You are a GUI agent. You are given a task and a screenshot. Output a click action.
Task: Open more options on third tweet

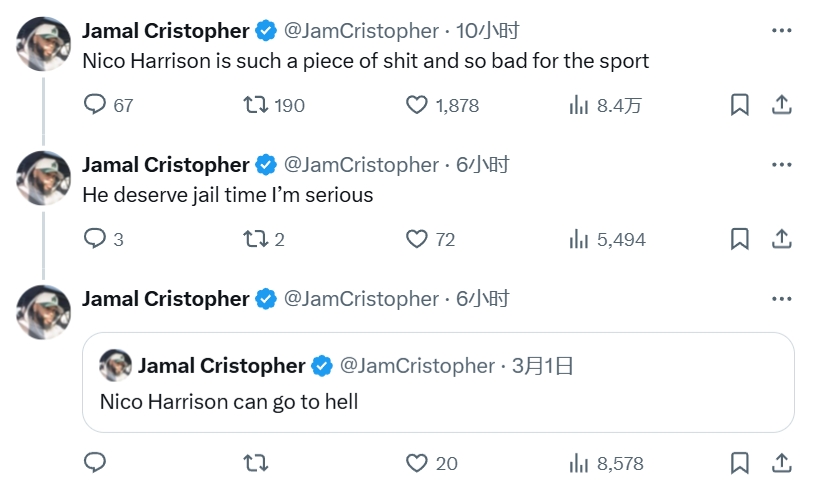[781, 299]
